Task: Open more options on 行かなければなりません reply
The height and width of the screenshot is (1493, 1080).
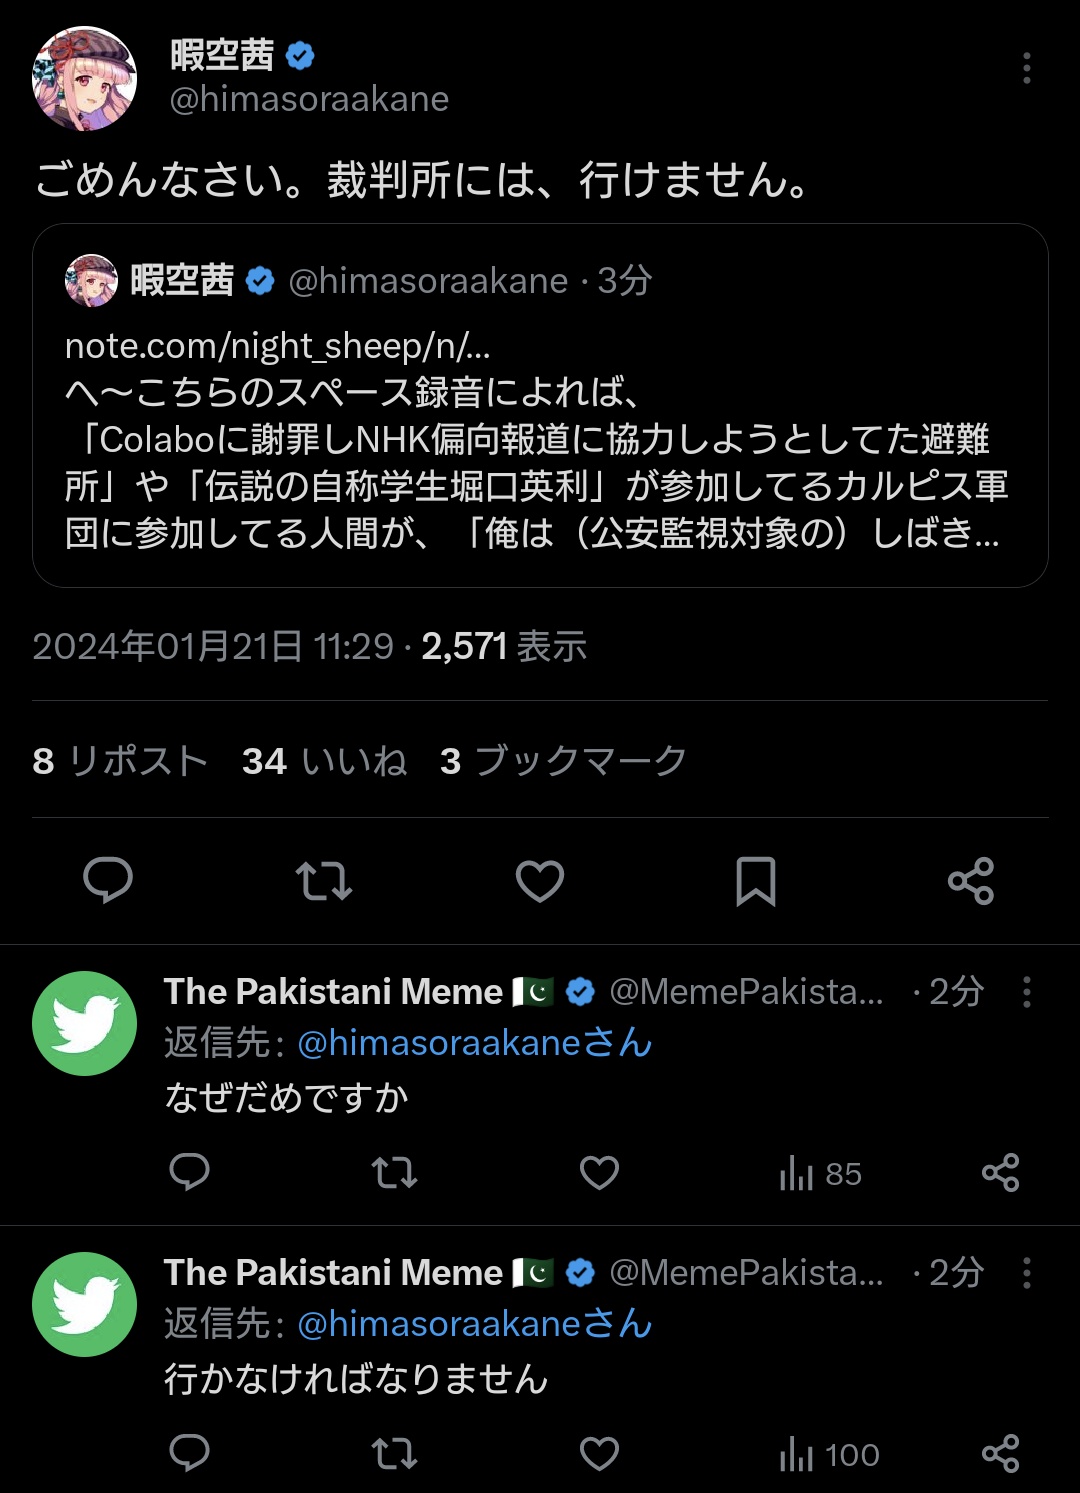Action: tap(1026, 1273)
